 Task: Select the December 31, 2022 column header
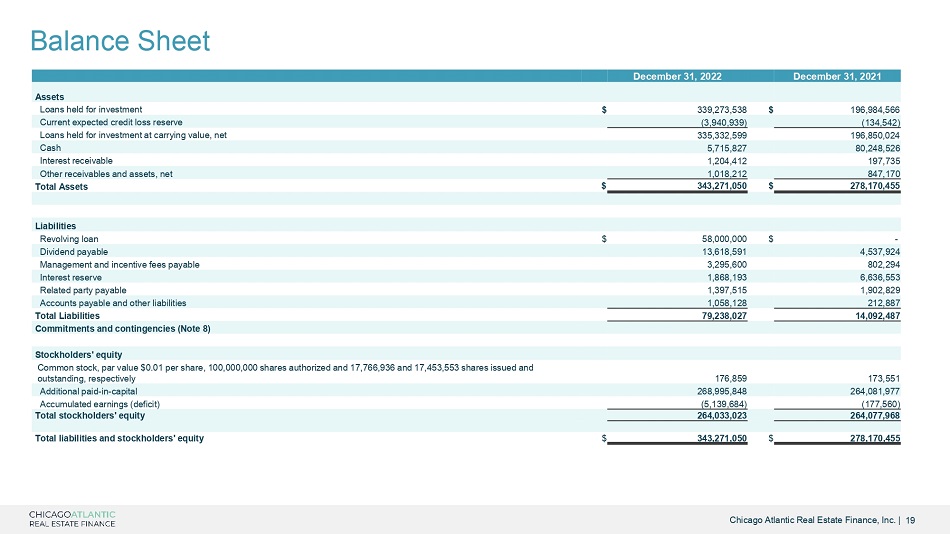point(677,76)
